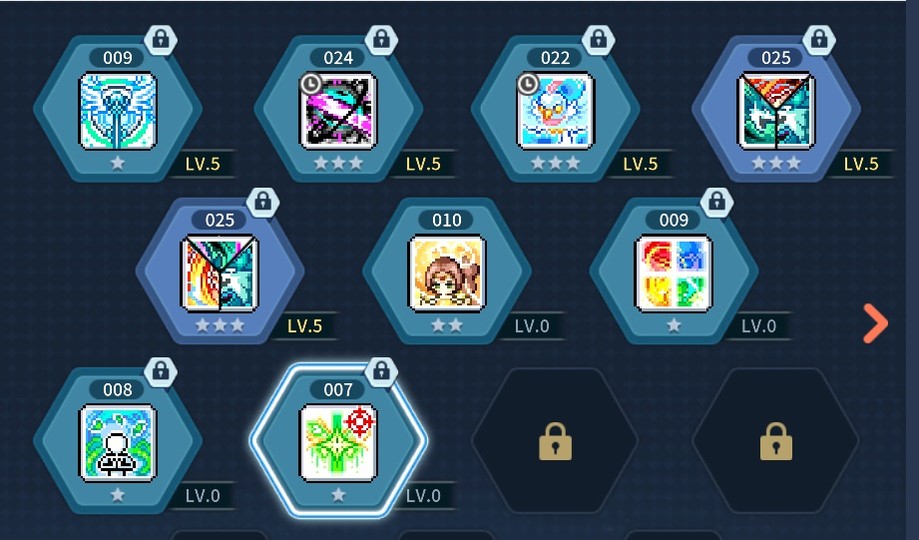The image size is (919, 540).
Task: Click the three-star rating under skill 022
Action: [555, 163]
